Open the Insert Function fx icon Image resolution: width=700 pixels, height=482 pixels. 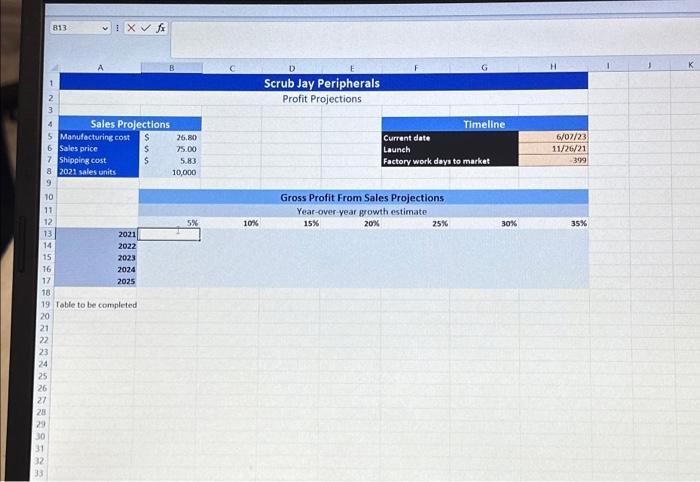(161, 28)
